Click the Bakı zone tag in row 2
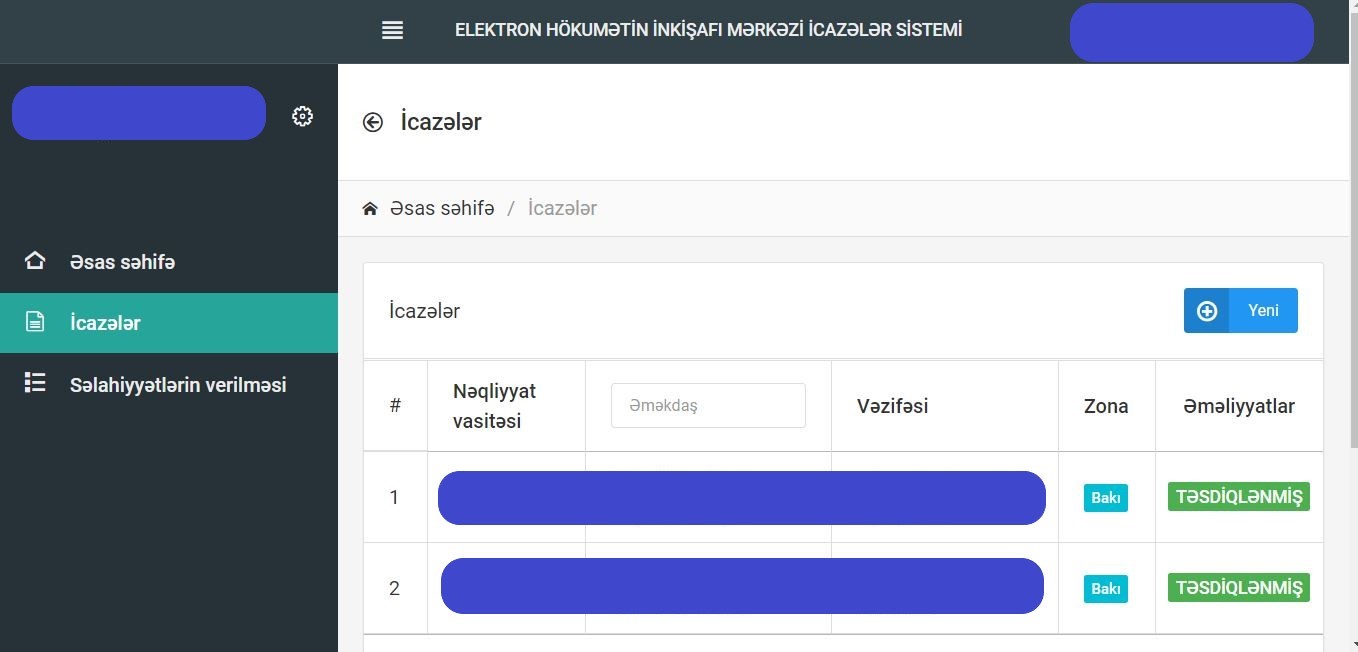This screenshot has width=1358, height=652. point(1105,588)
